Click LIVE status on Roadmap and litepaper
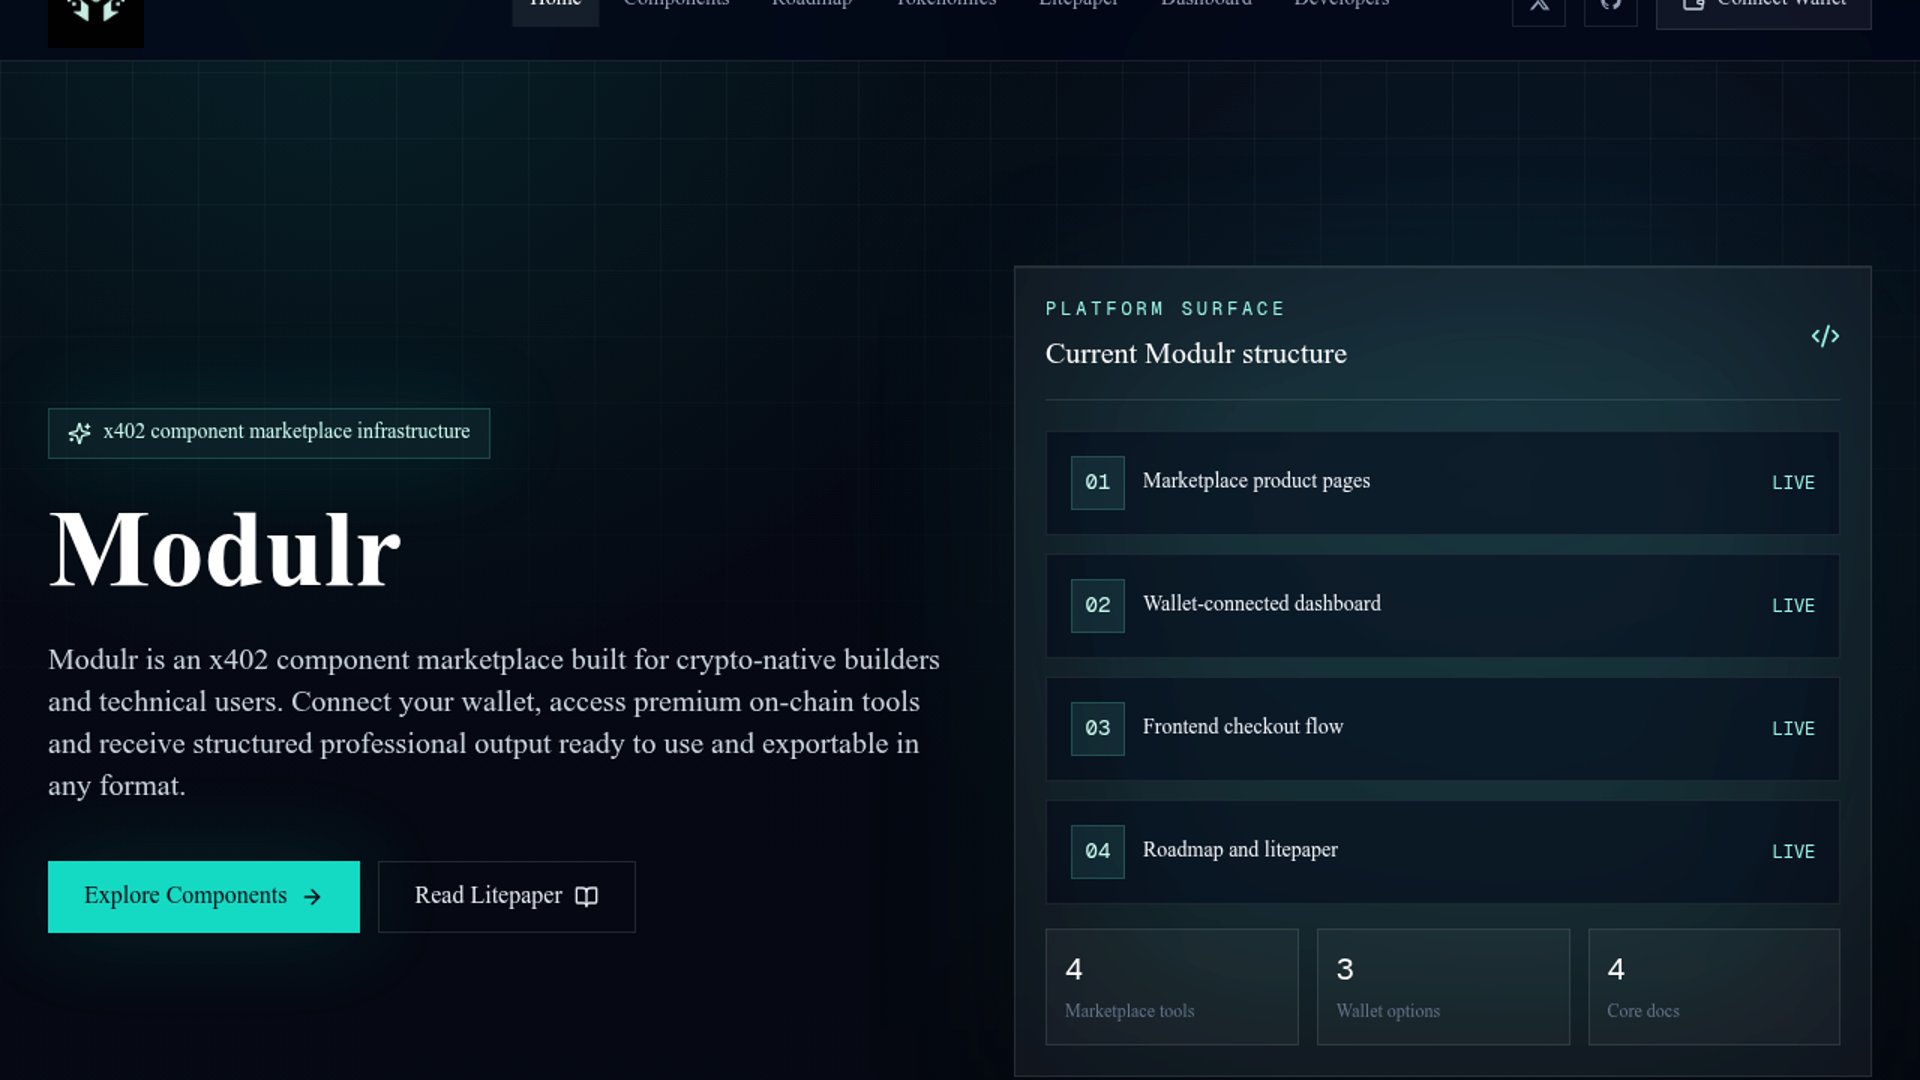The image size is (1920, 1080). tap(1793, 852)
